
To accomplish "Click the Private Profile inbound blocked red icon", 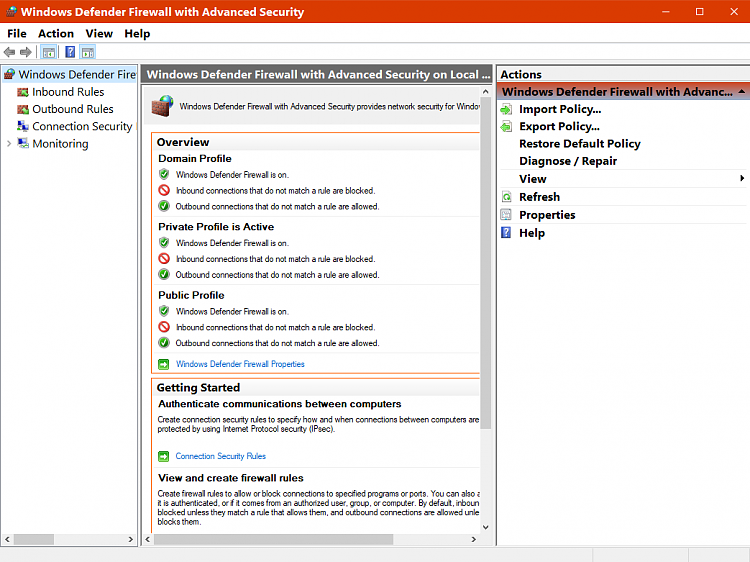I will tap(164, 259).
